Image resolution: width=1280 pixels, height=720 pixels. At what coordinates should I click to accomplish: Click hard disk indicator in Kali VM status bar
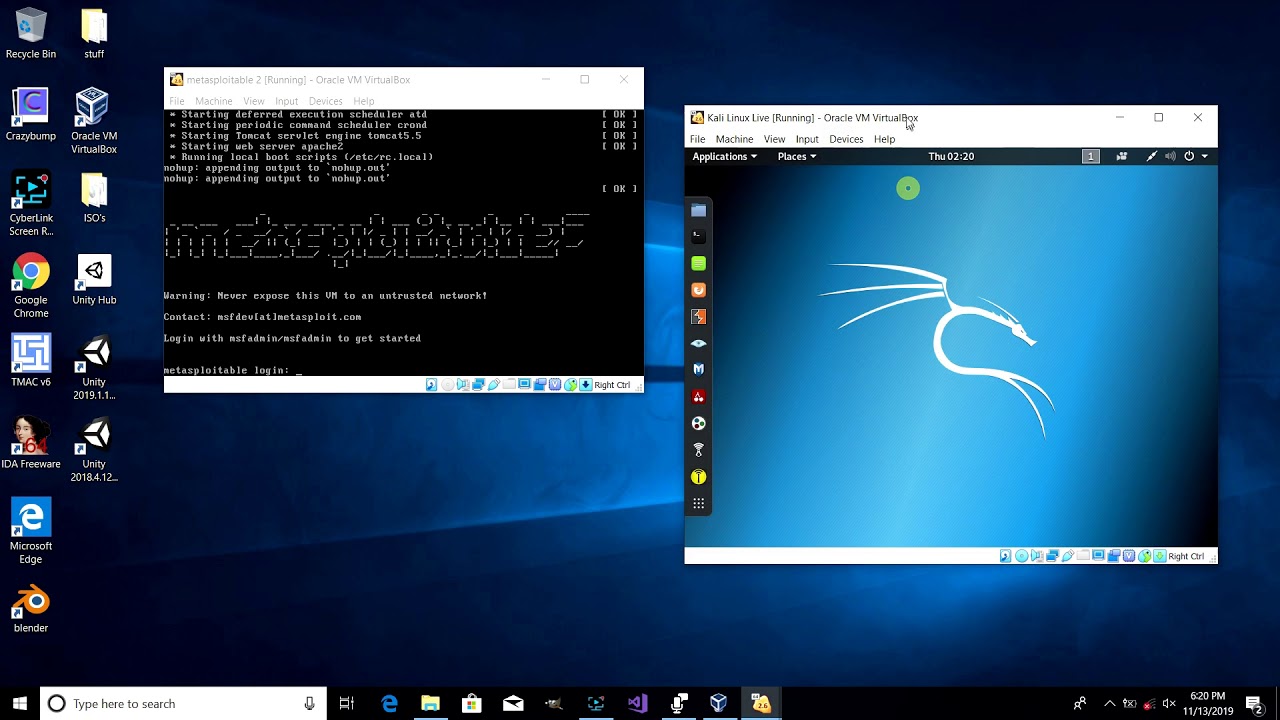pos(1005,556)
